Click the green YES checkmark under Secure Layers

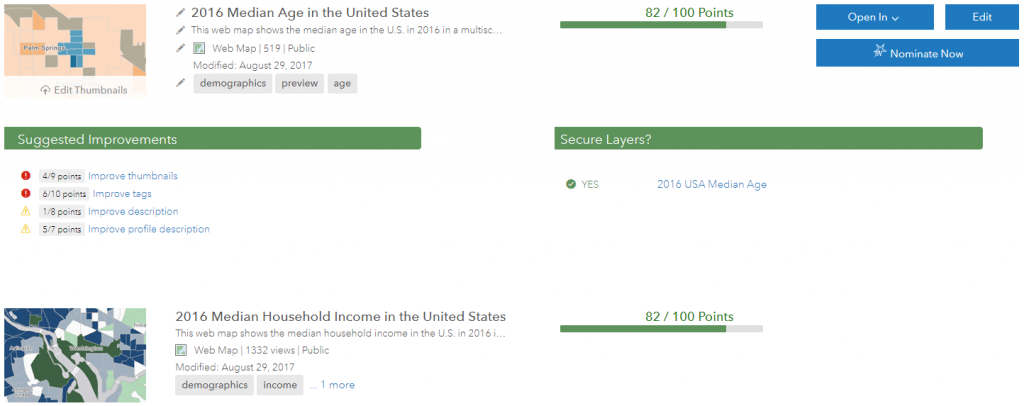click(570, 184)
